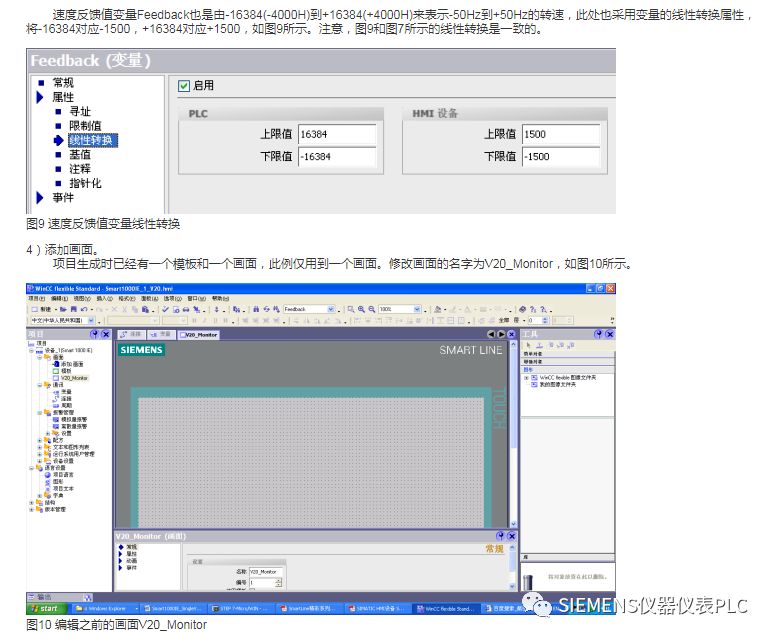Image resolution: width=772 pixels, height=639 pixels.
Task: Click HMI 上限值 field showing 1500
Action: [x=561, y=134]
